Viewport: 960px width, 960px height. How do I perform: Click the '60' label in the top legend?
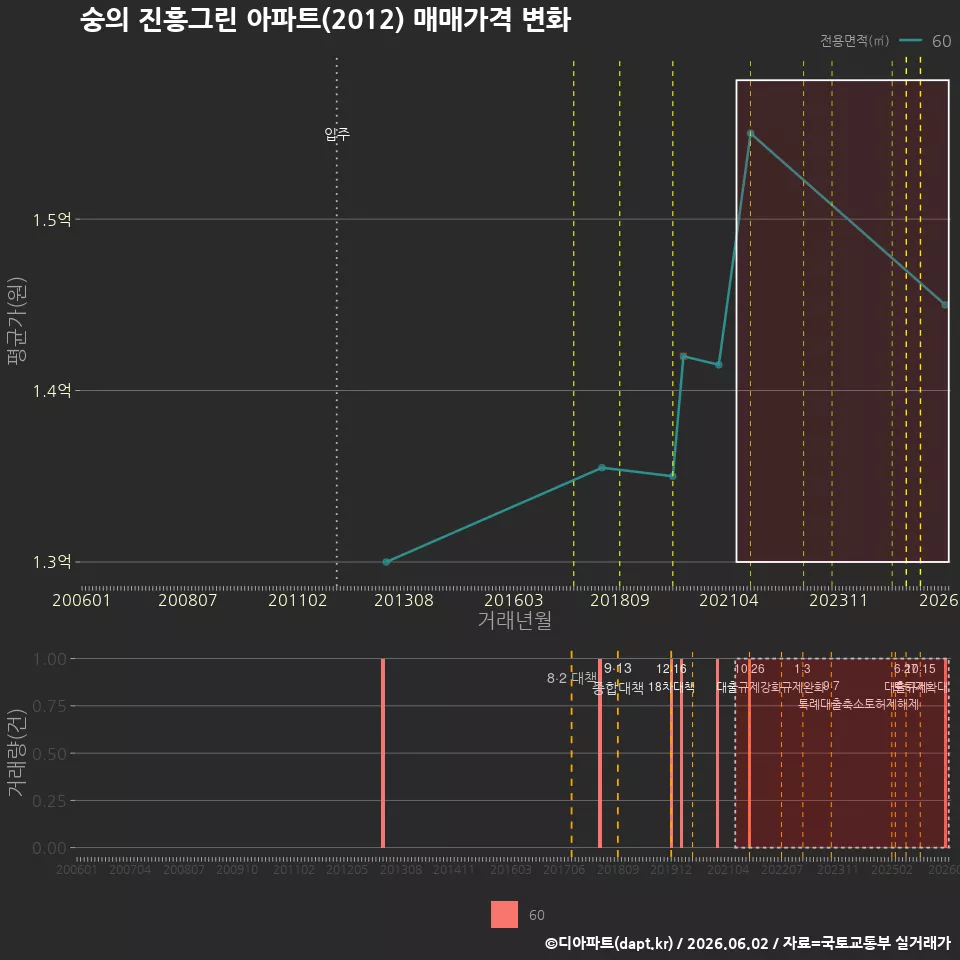[x=941, y=41]
